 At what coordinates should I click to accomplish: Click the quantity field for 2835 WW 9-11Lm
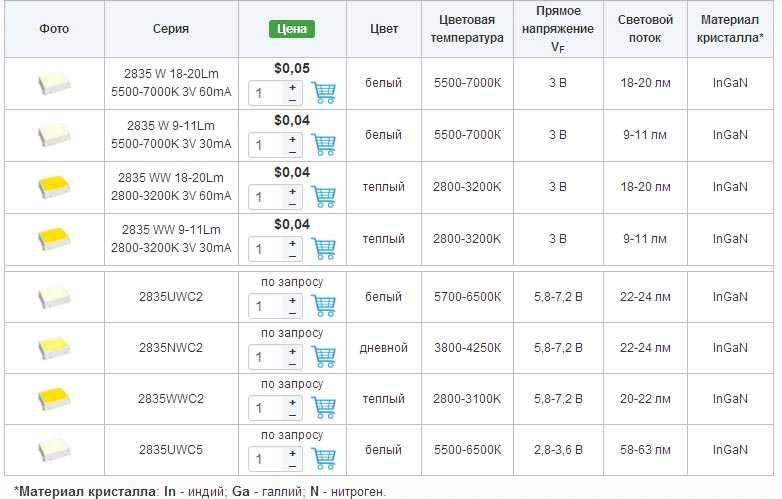point(268,249)
